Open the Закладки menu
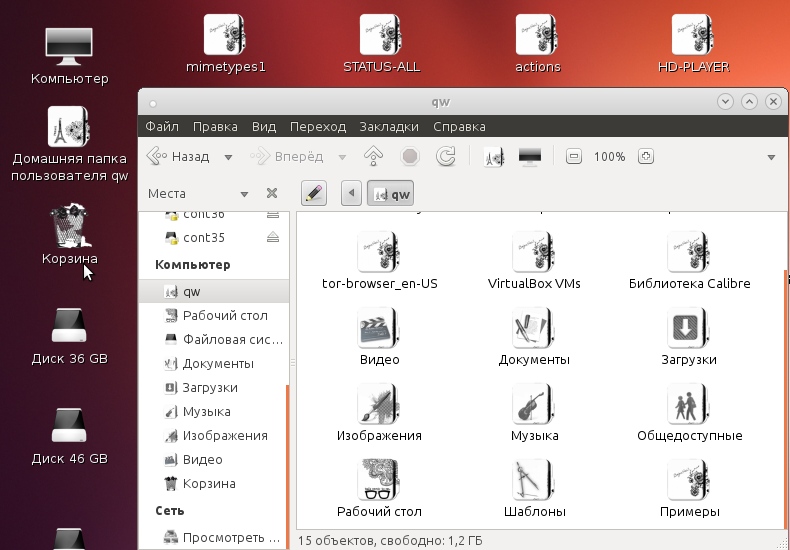The image size is (790, 550). 389,126
